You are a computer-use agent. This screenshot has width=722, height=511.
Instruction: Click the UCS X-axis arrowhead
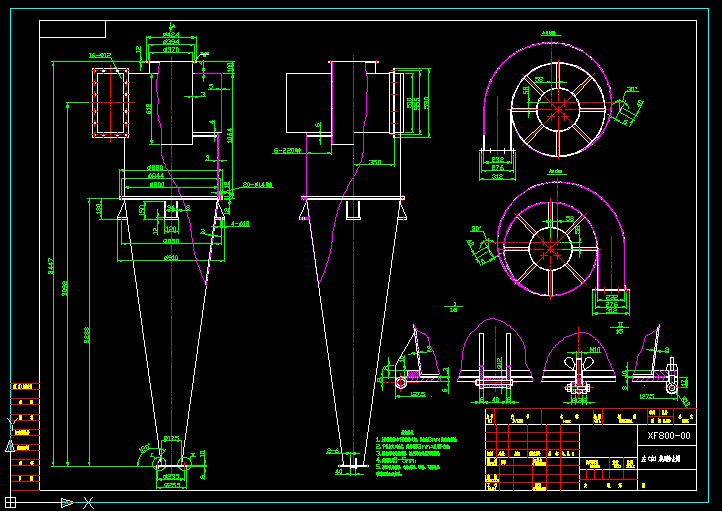67,503
